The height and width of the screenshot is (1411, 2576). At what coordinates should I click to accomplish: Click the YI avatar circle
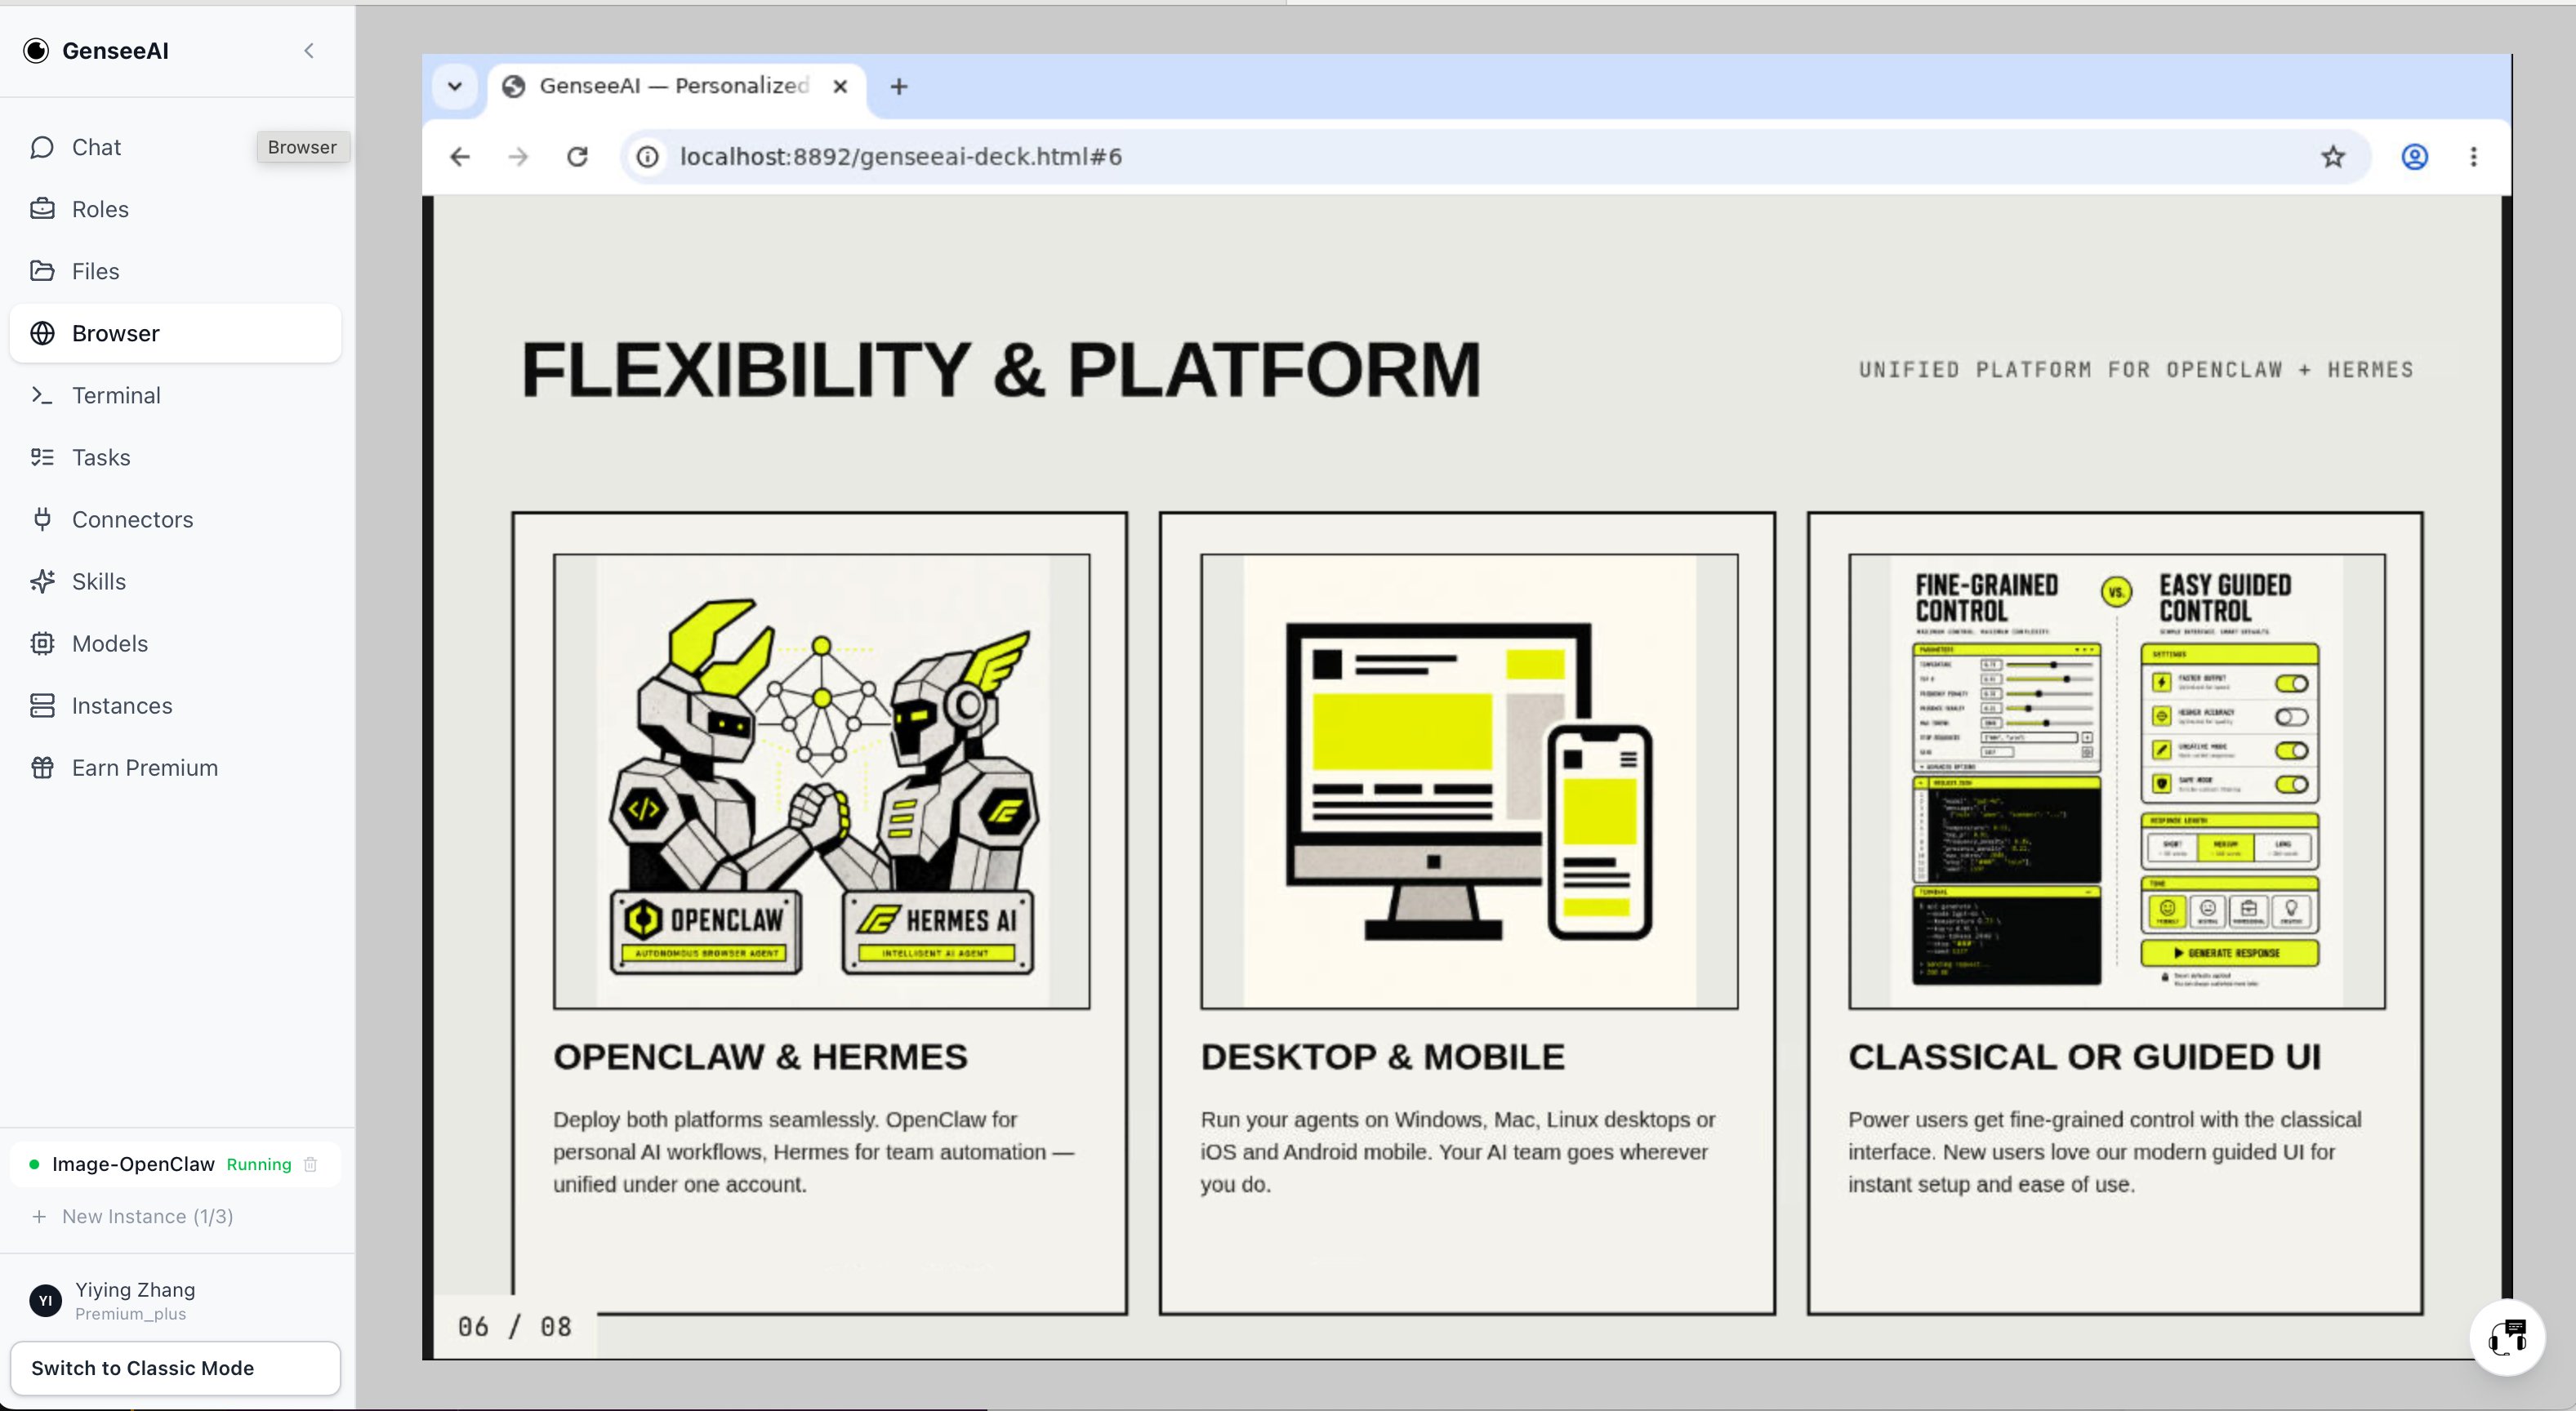click(x=45, y=1300)
